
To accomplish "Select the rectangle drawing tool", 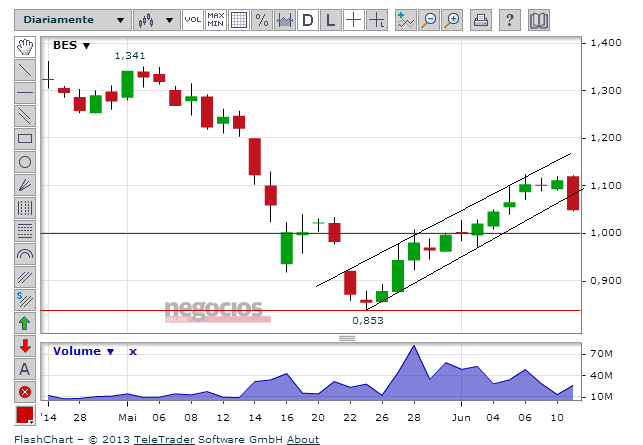I will pos(25,139).
